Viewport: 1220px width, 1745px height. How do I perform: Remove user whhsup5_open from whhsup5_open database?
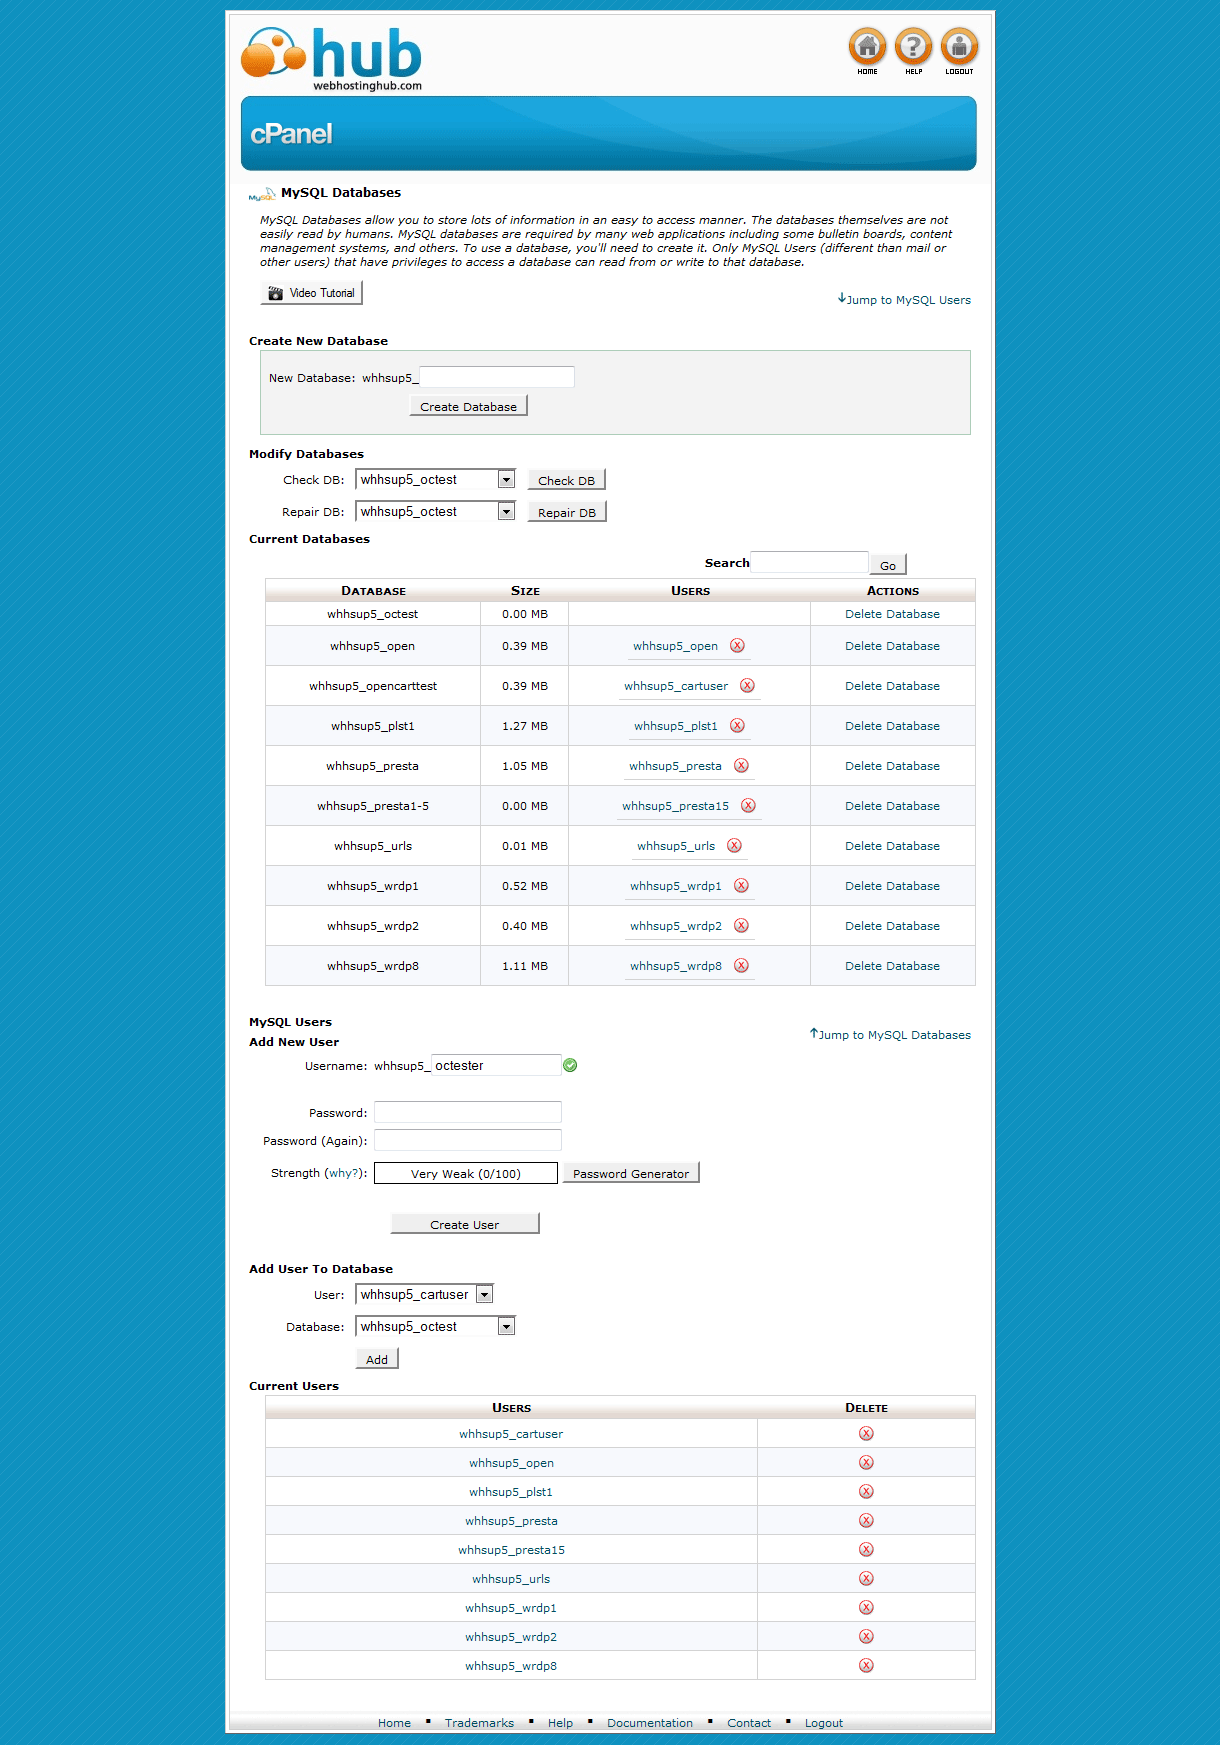tap(737, 646)
